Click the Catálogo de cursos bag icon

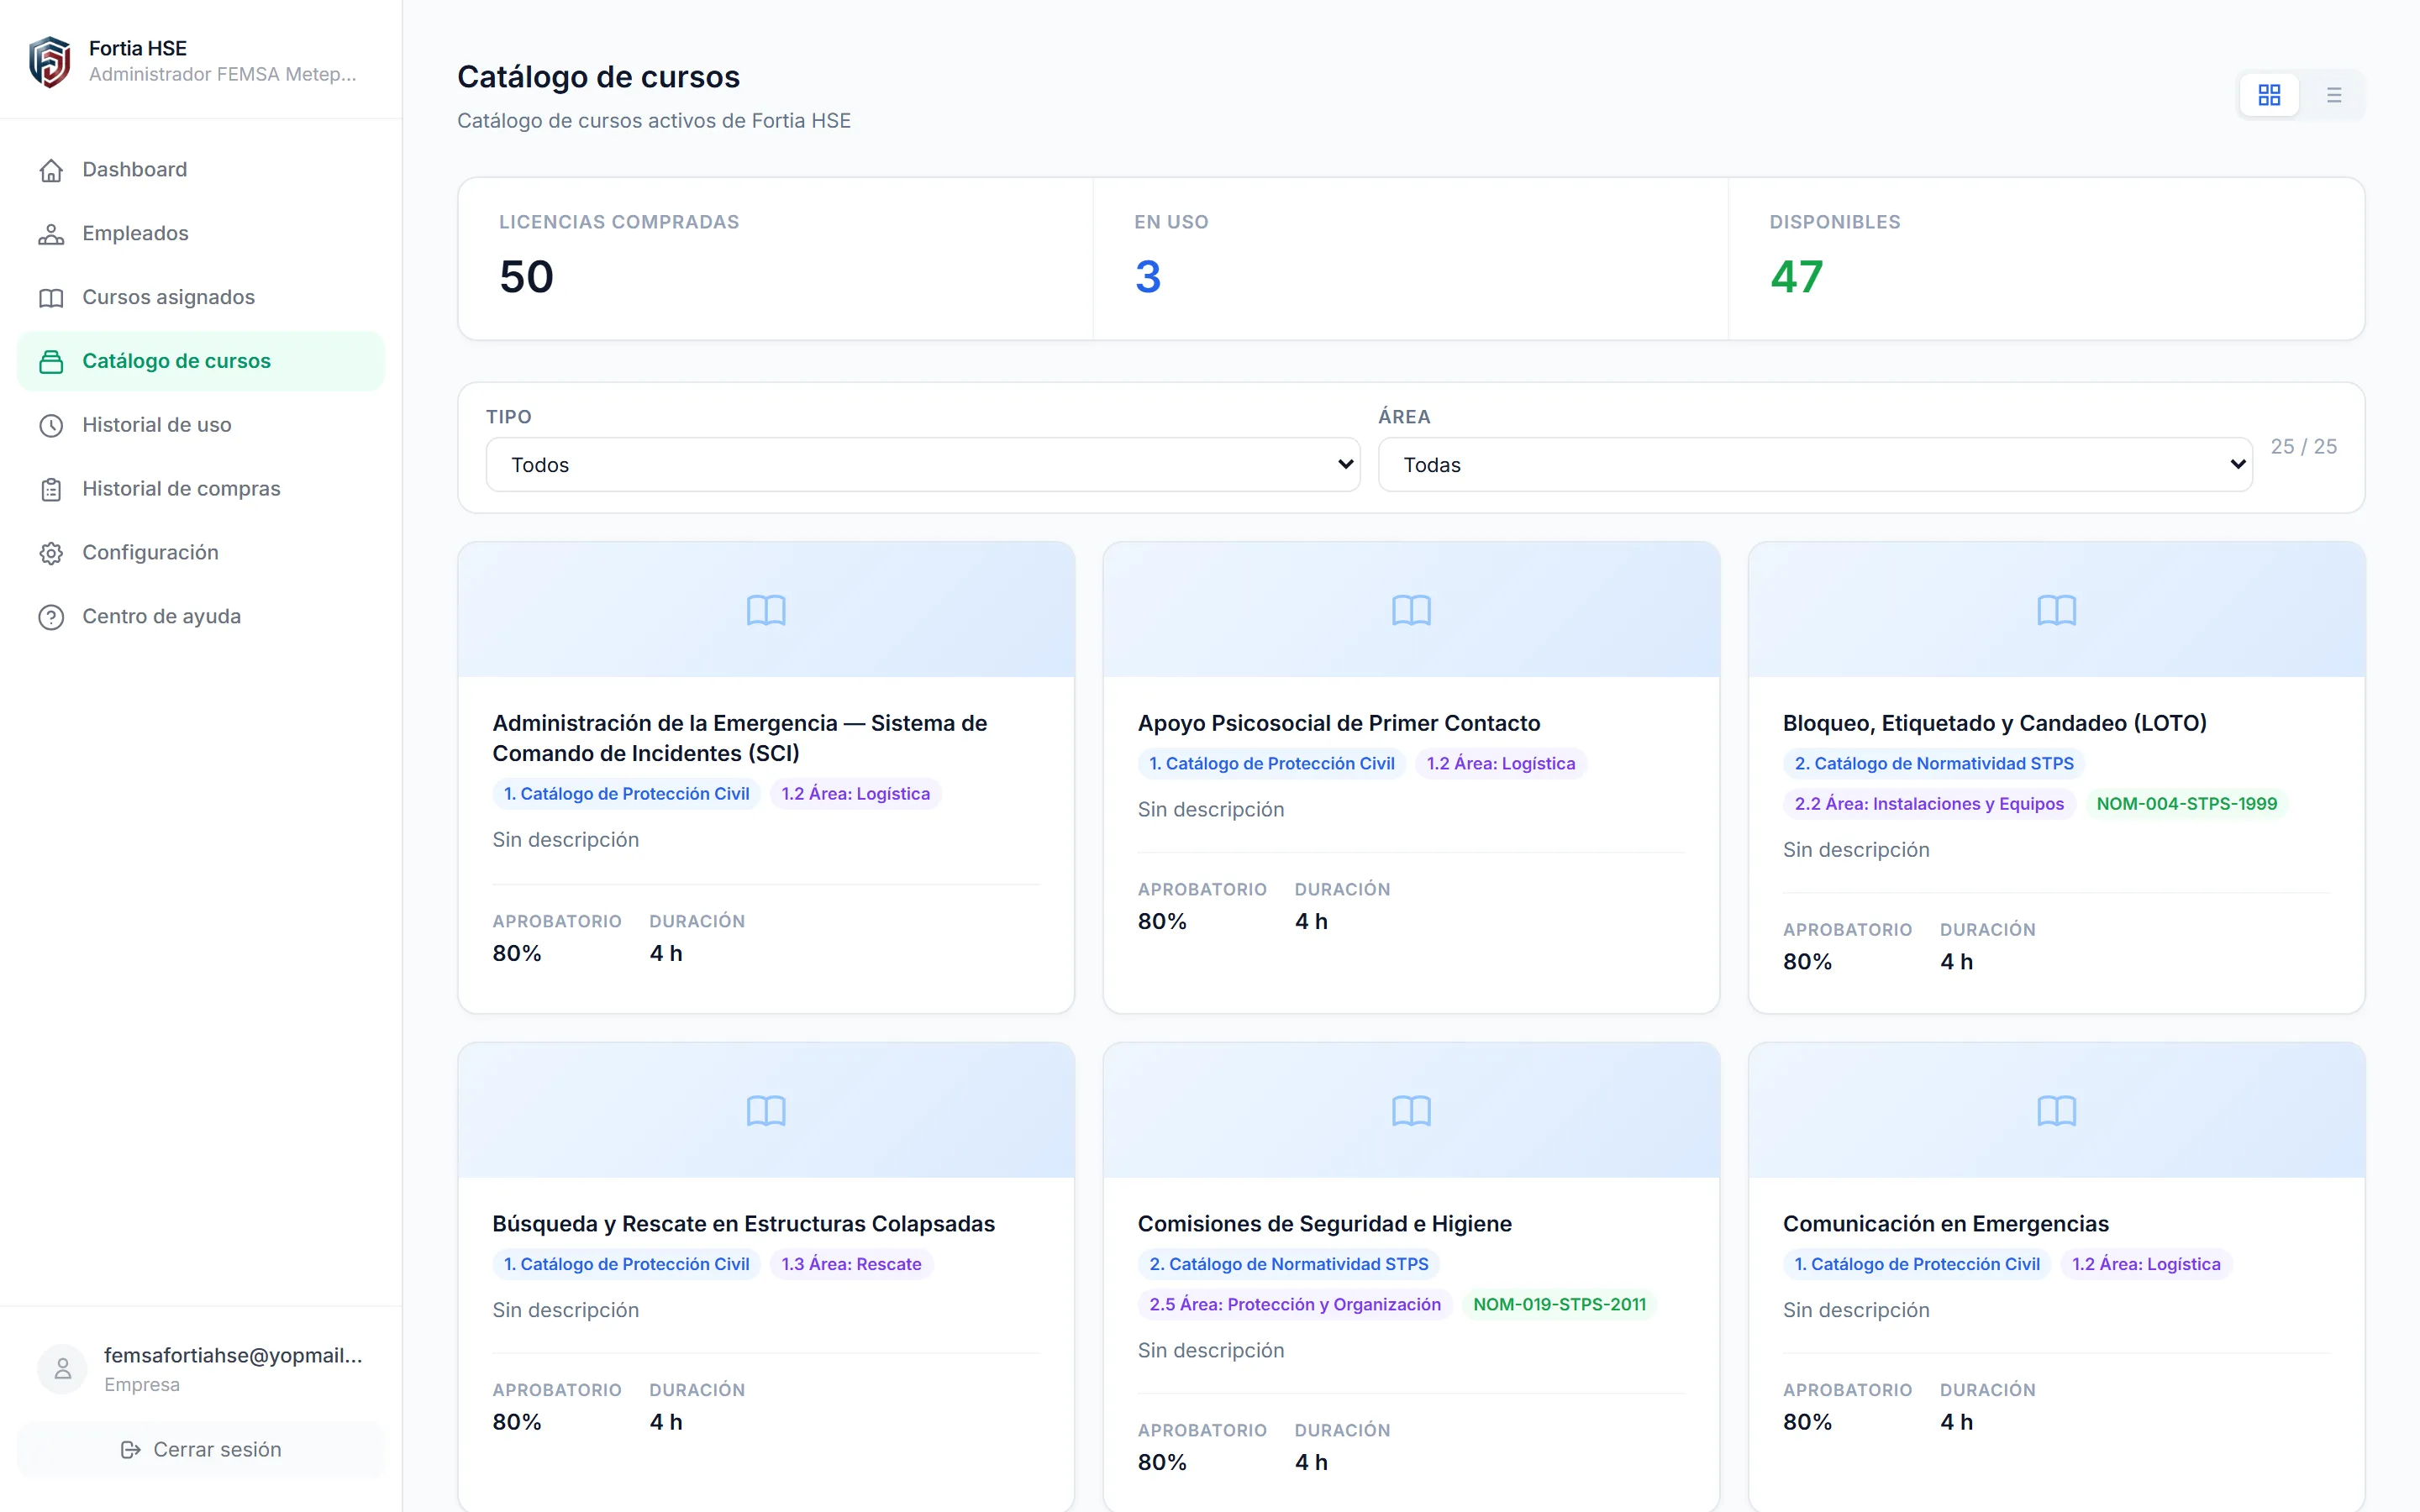point(51,362)
